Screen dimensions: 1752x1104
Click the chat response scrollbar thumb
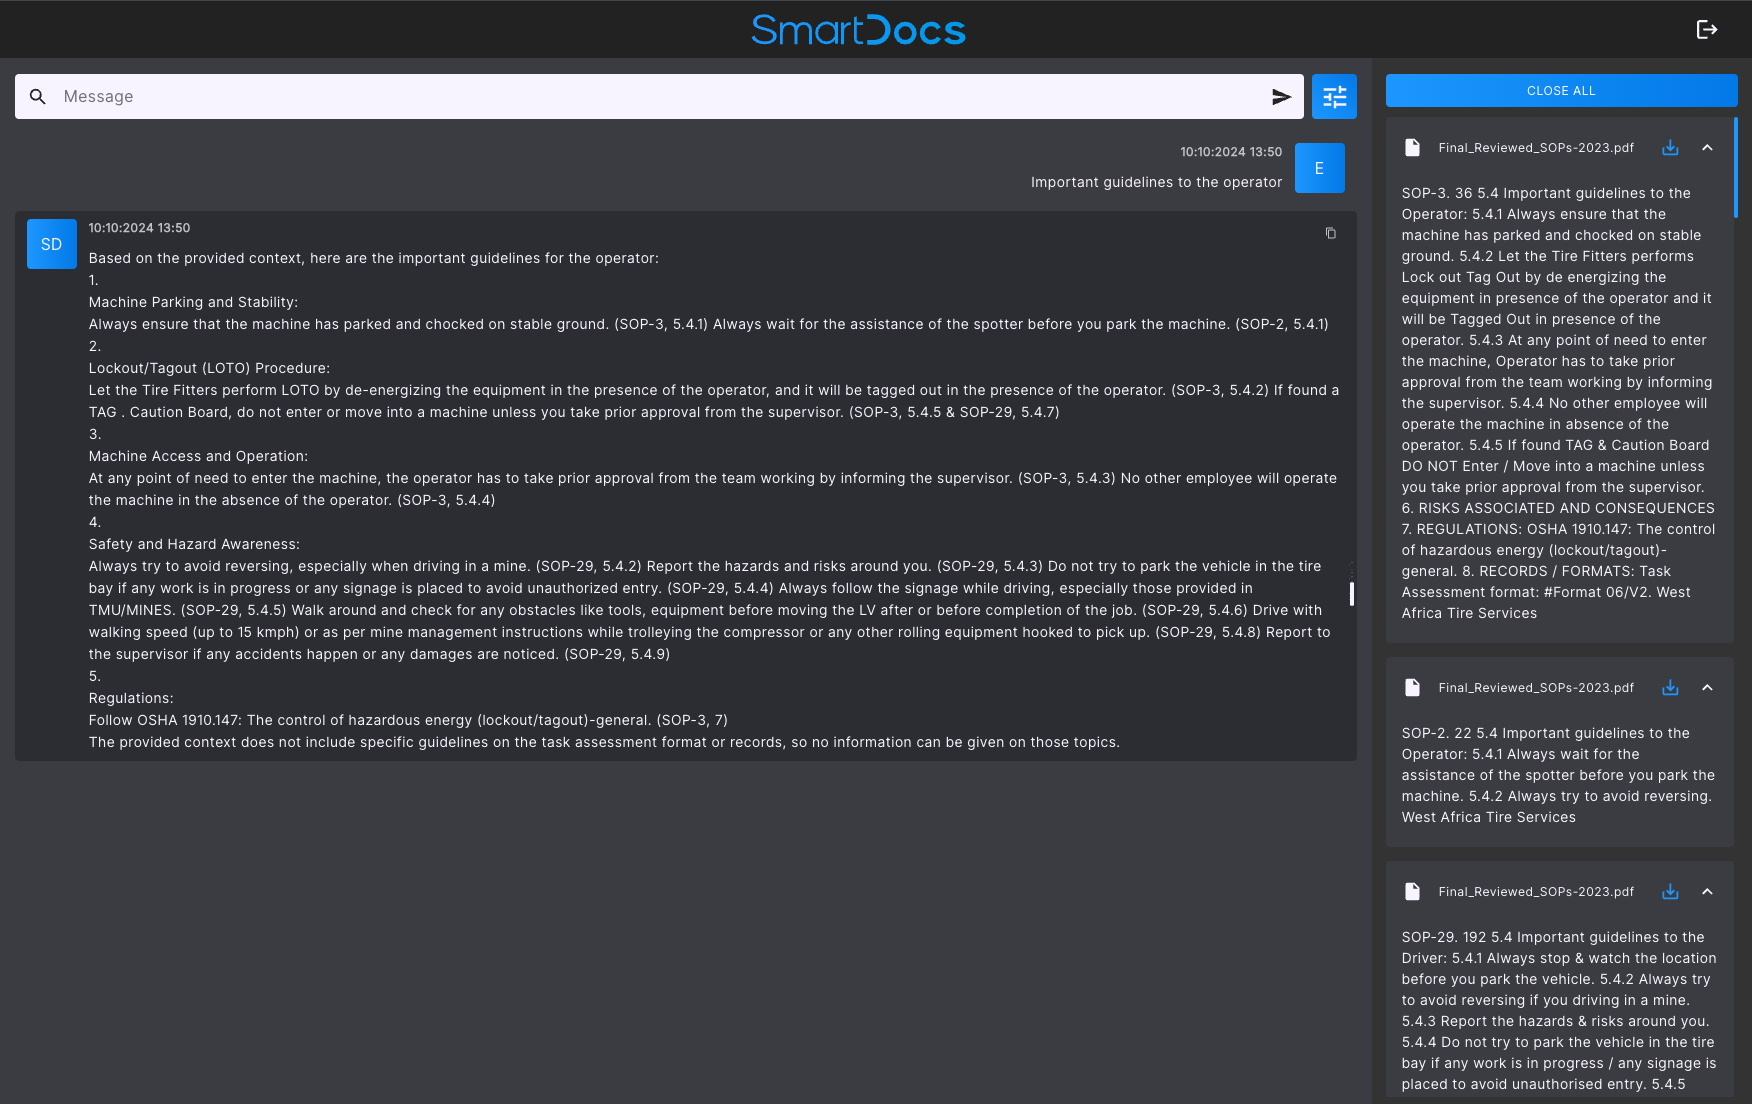click(x=1351, y=593)
